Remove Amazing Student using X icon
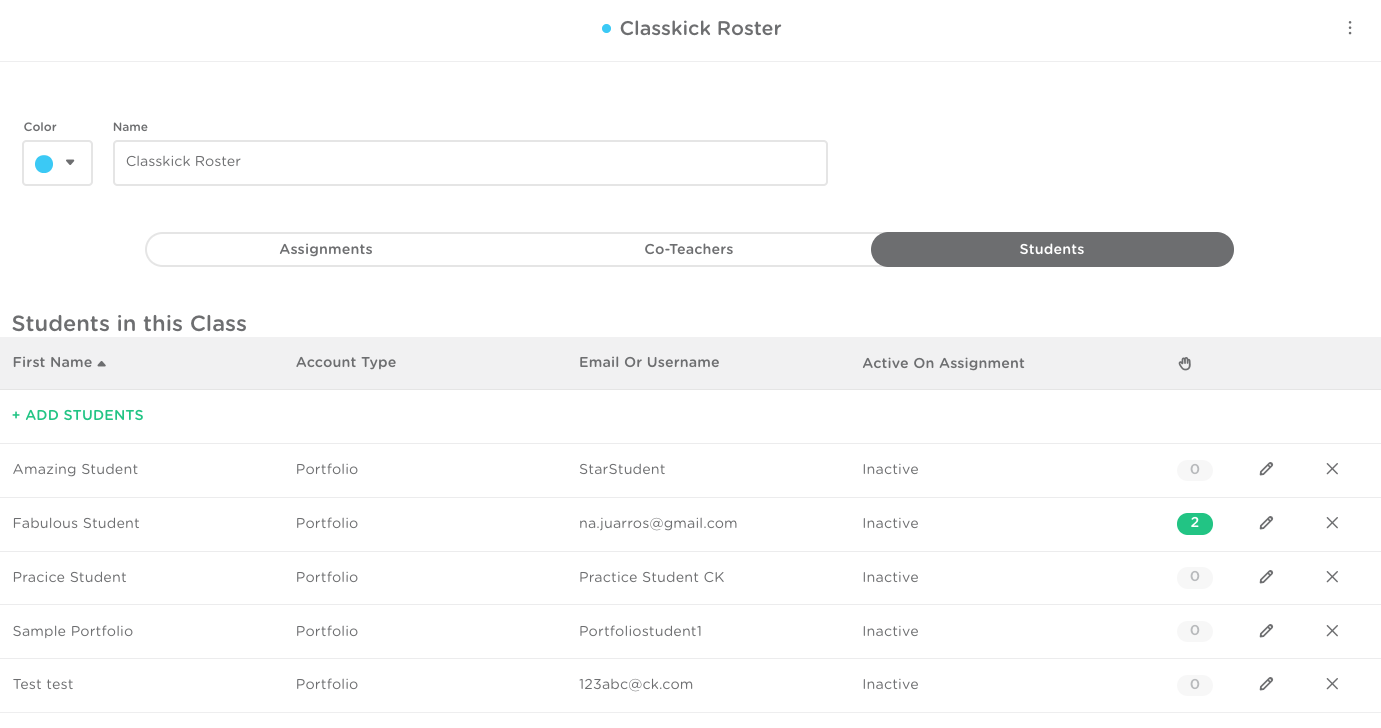Screen dimensions: 1381x728 point(1332,469)
